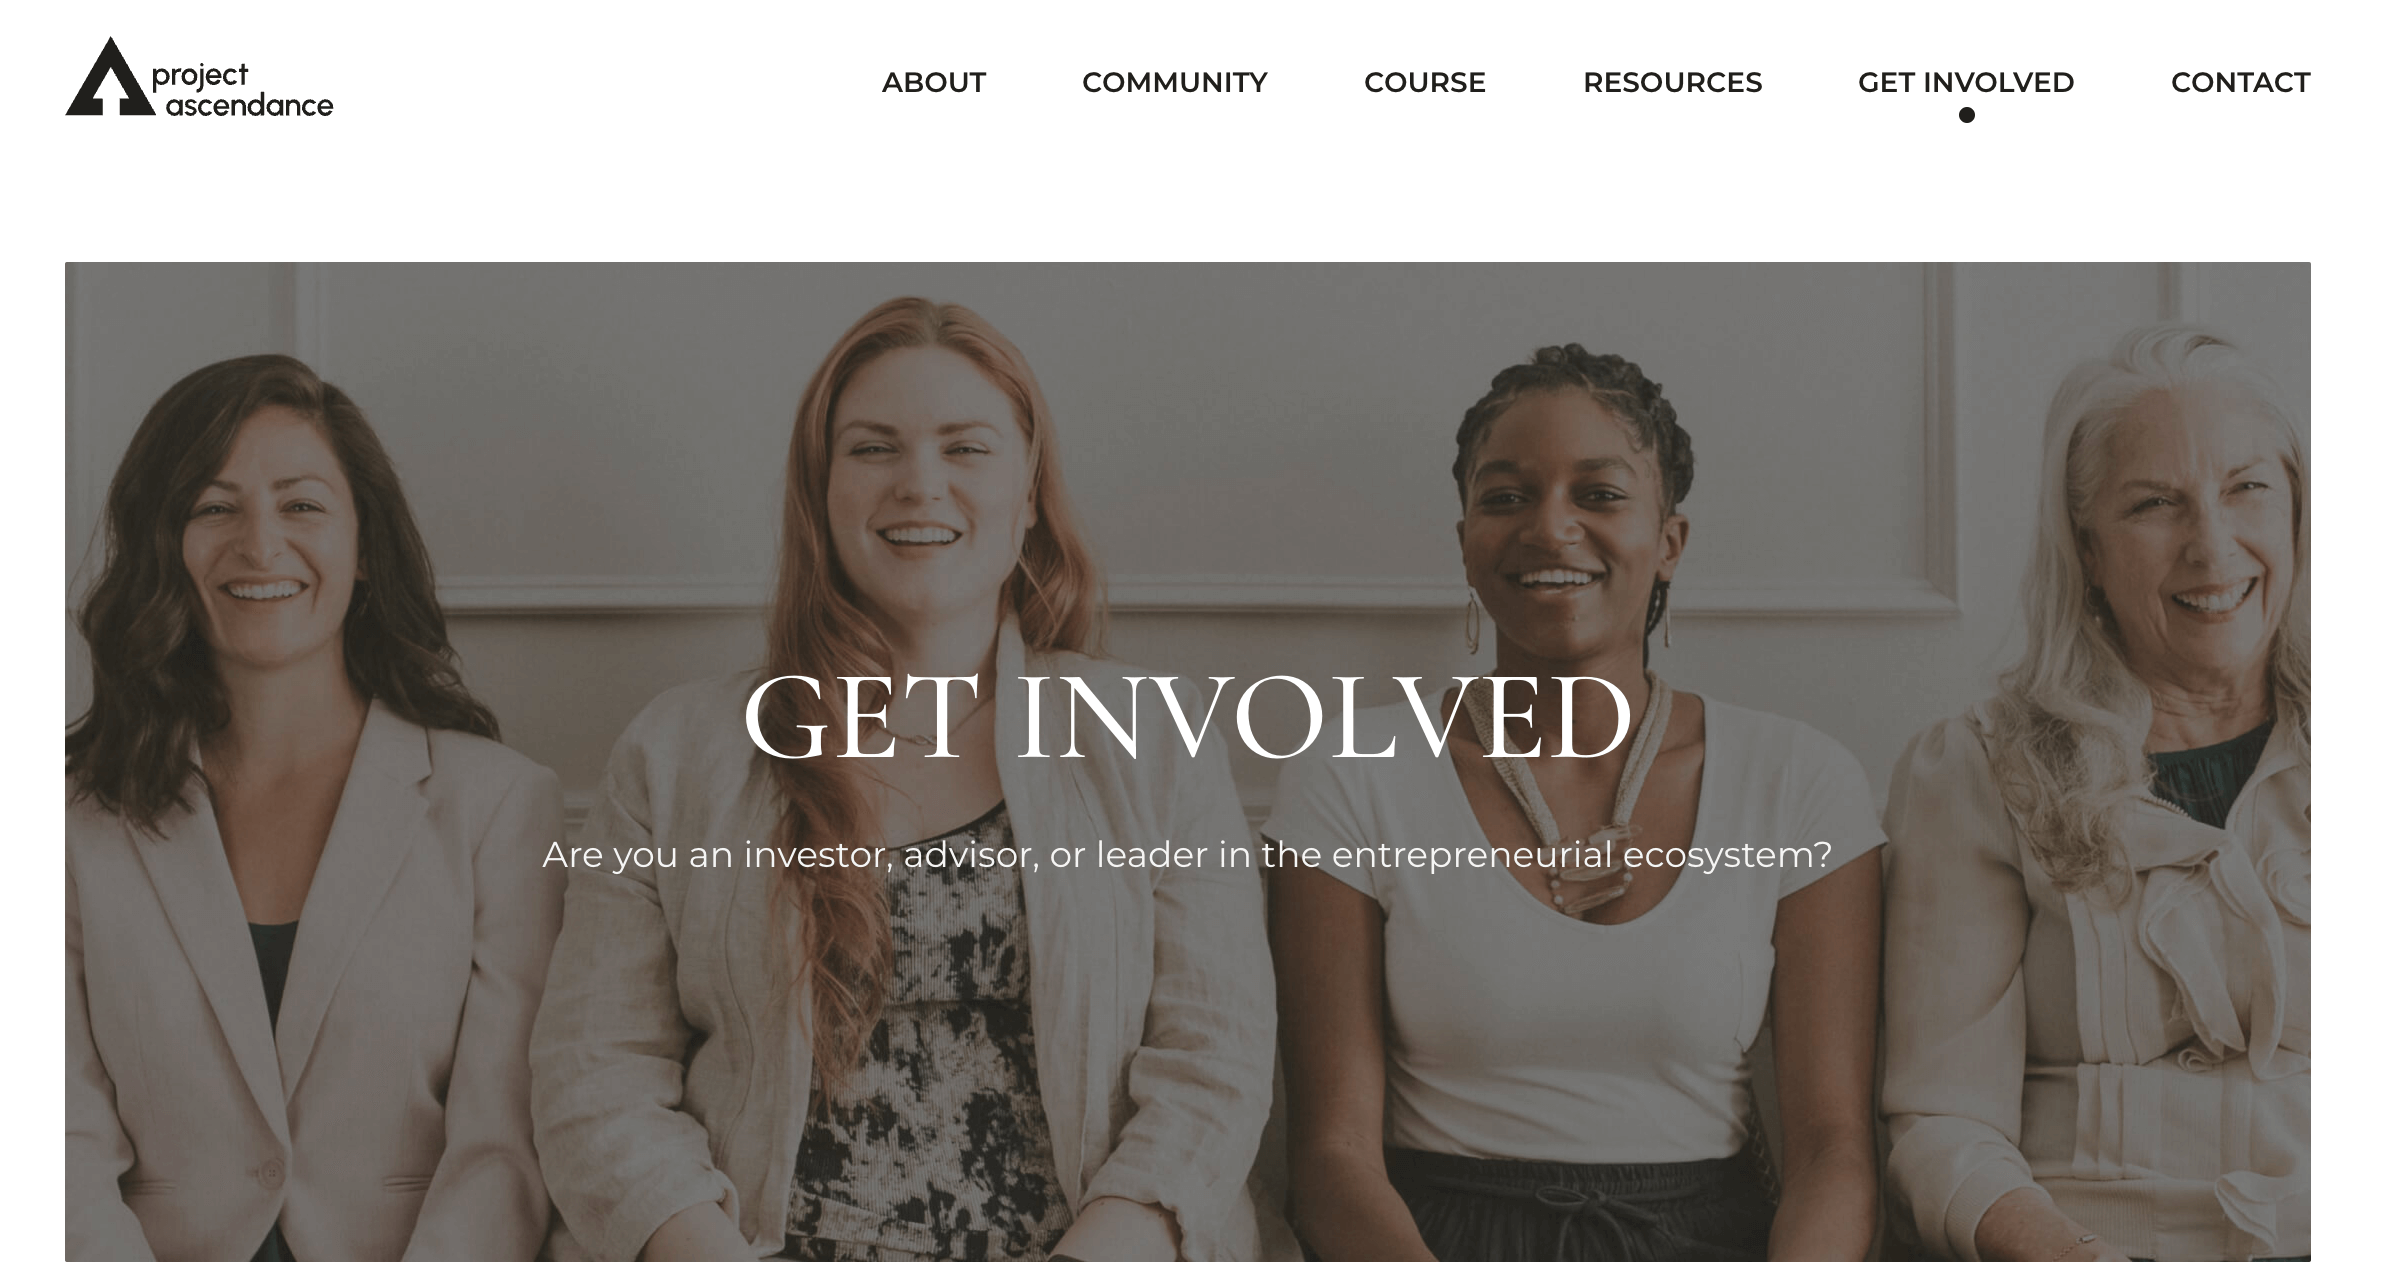
Task: Open the COURSE nav link
Action: 1424,82
